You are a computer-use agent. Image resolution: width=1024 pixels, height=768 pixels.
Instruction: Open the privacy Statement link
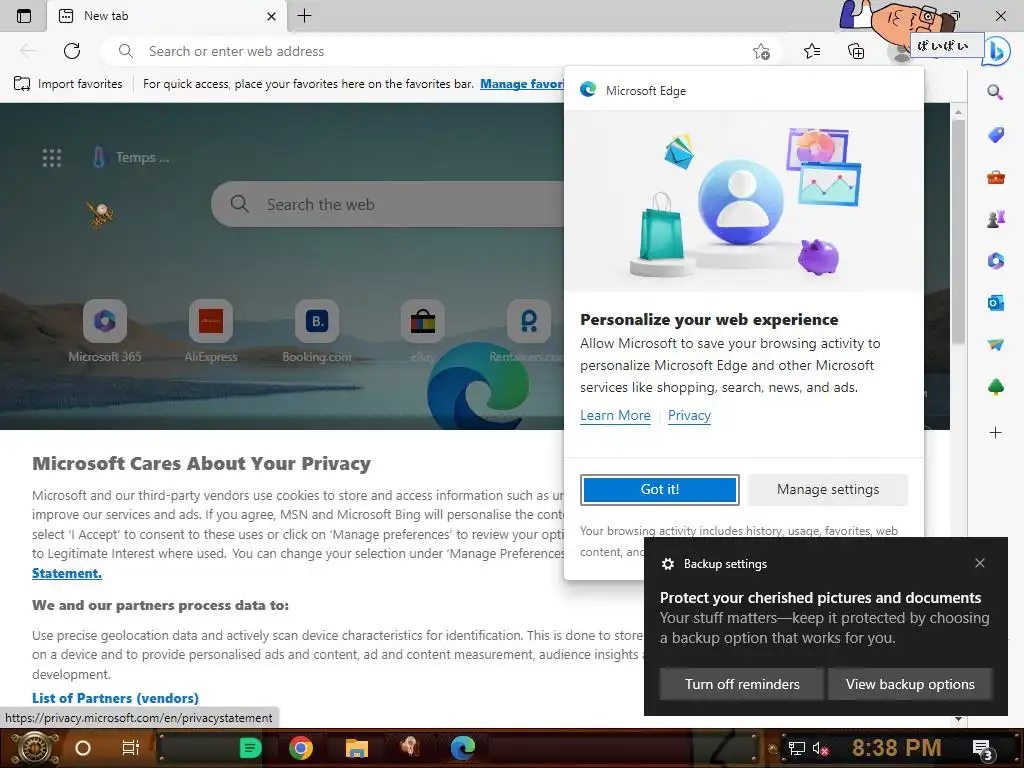[67, 573]
